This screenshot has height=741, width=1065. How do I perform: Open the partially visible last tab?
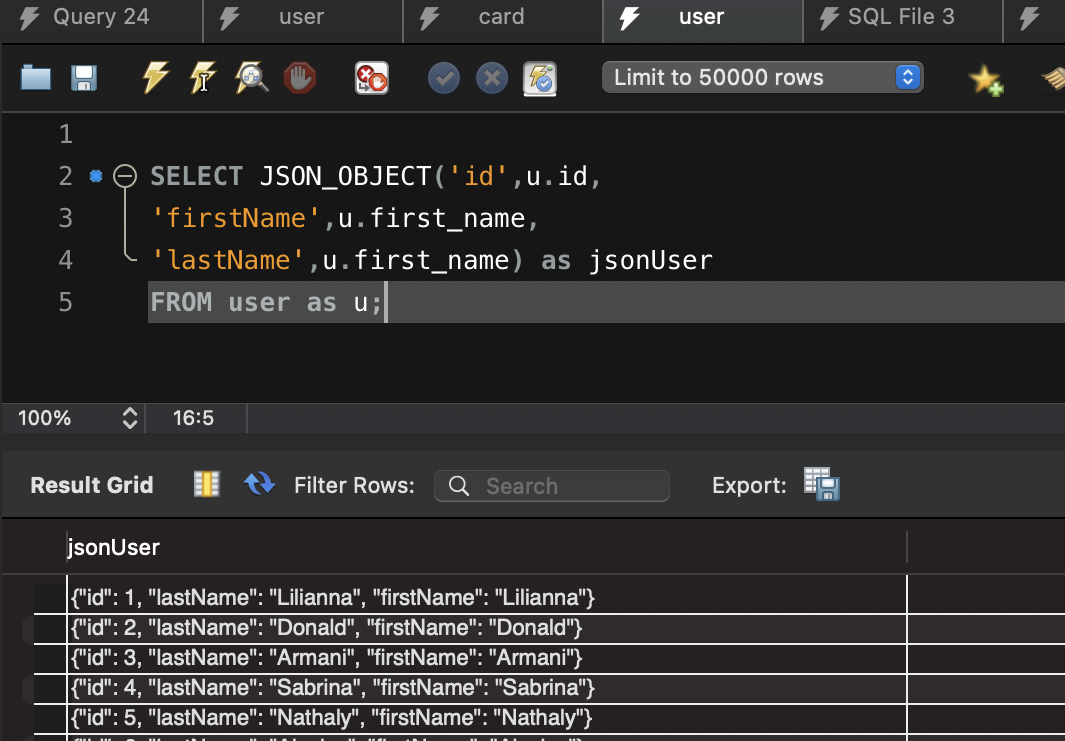click(1034, 17)
